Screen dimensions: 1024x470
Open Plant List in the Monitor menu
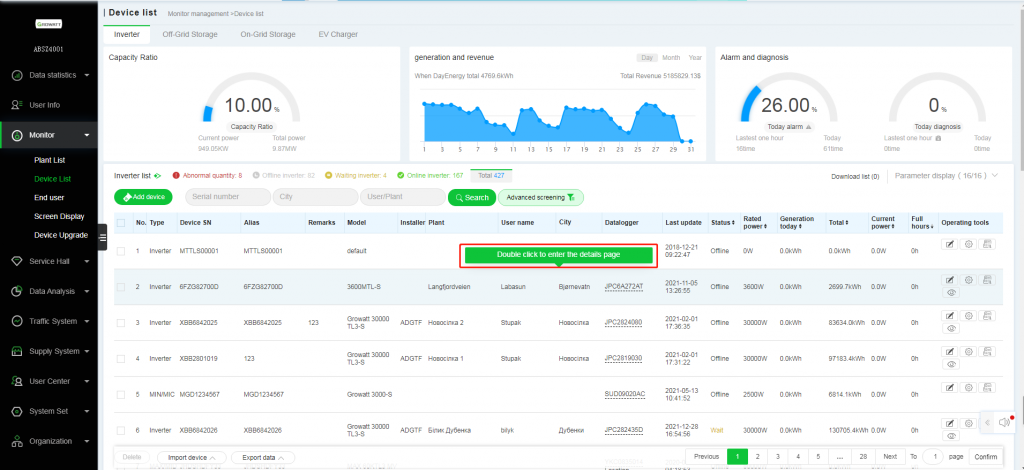[50, 160]
